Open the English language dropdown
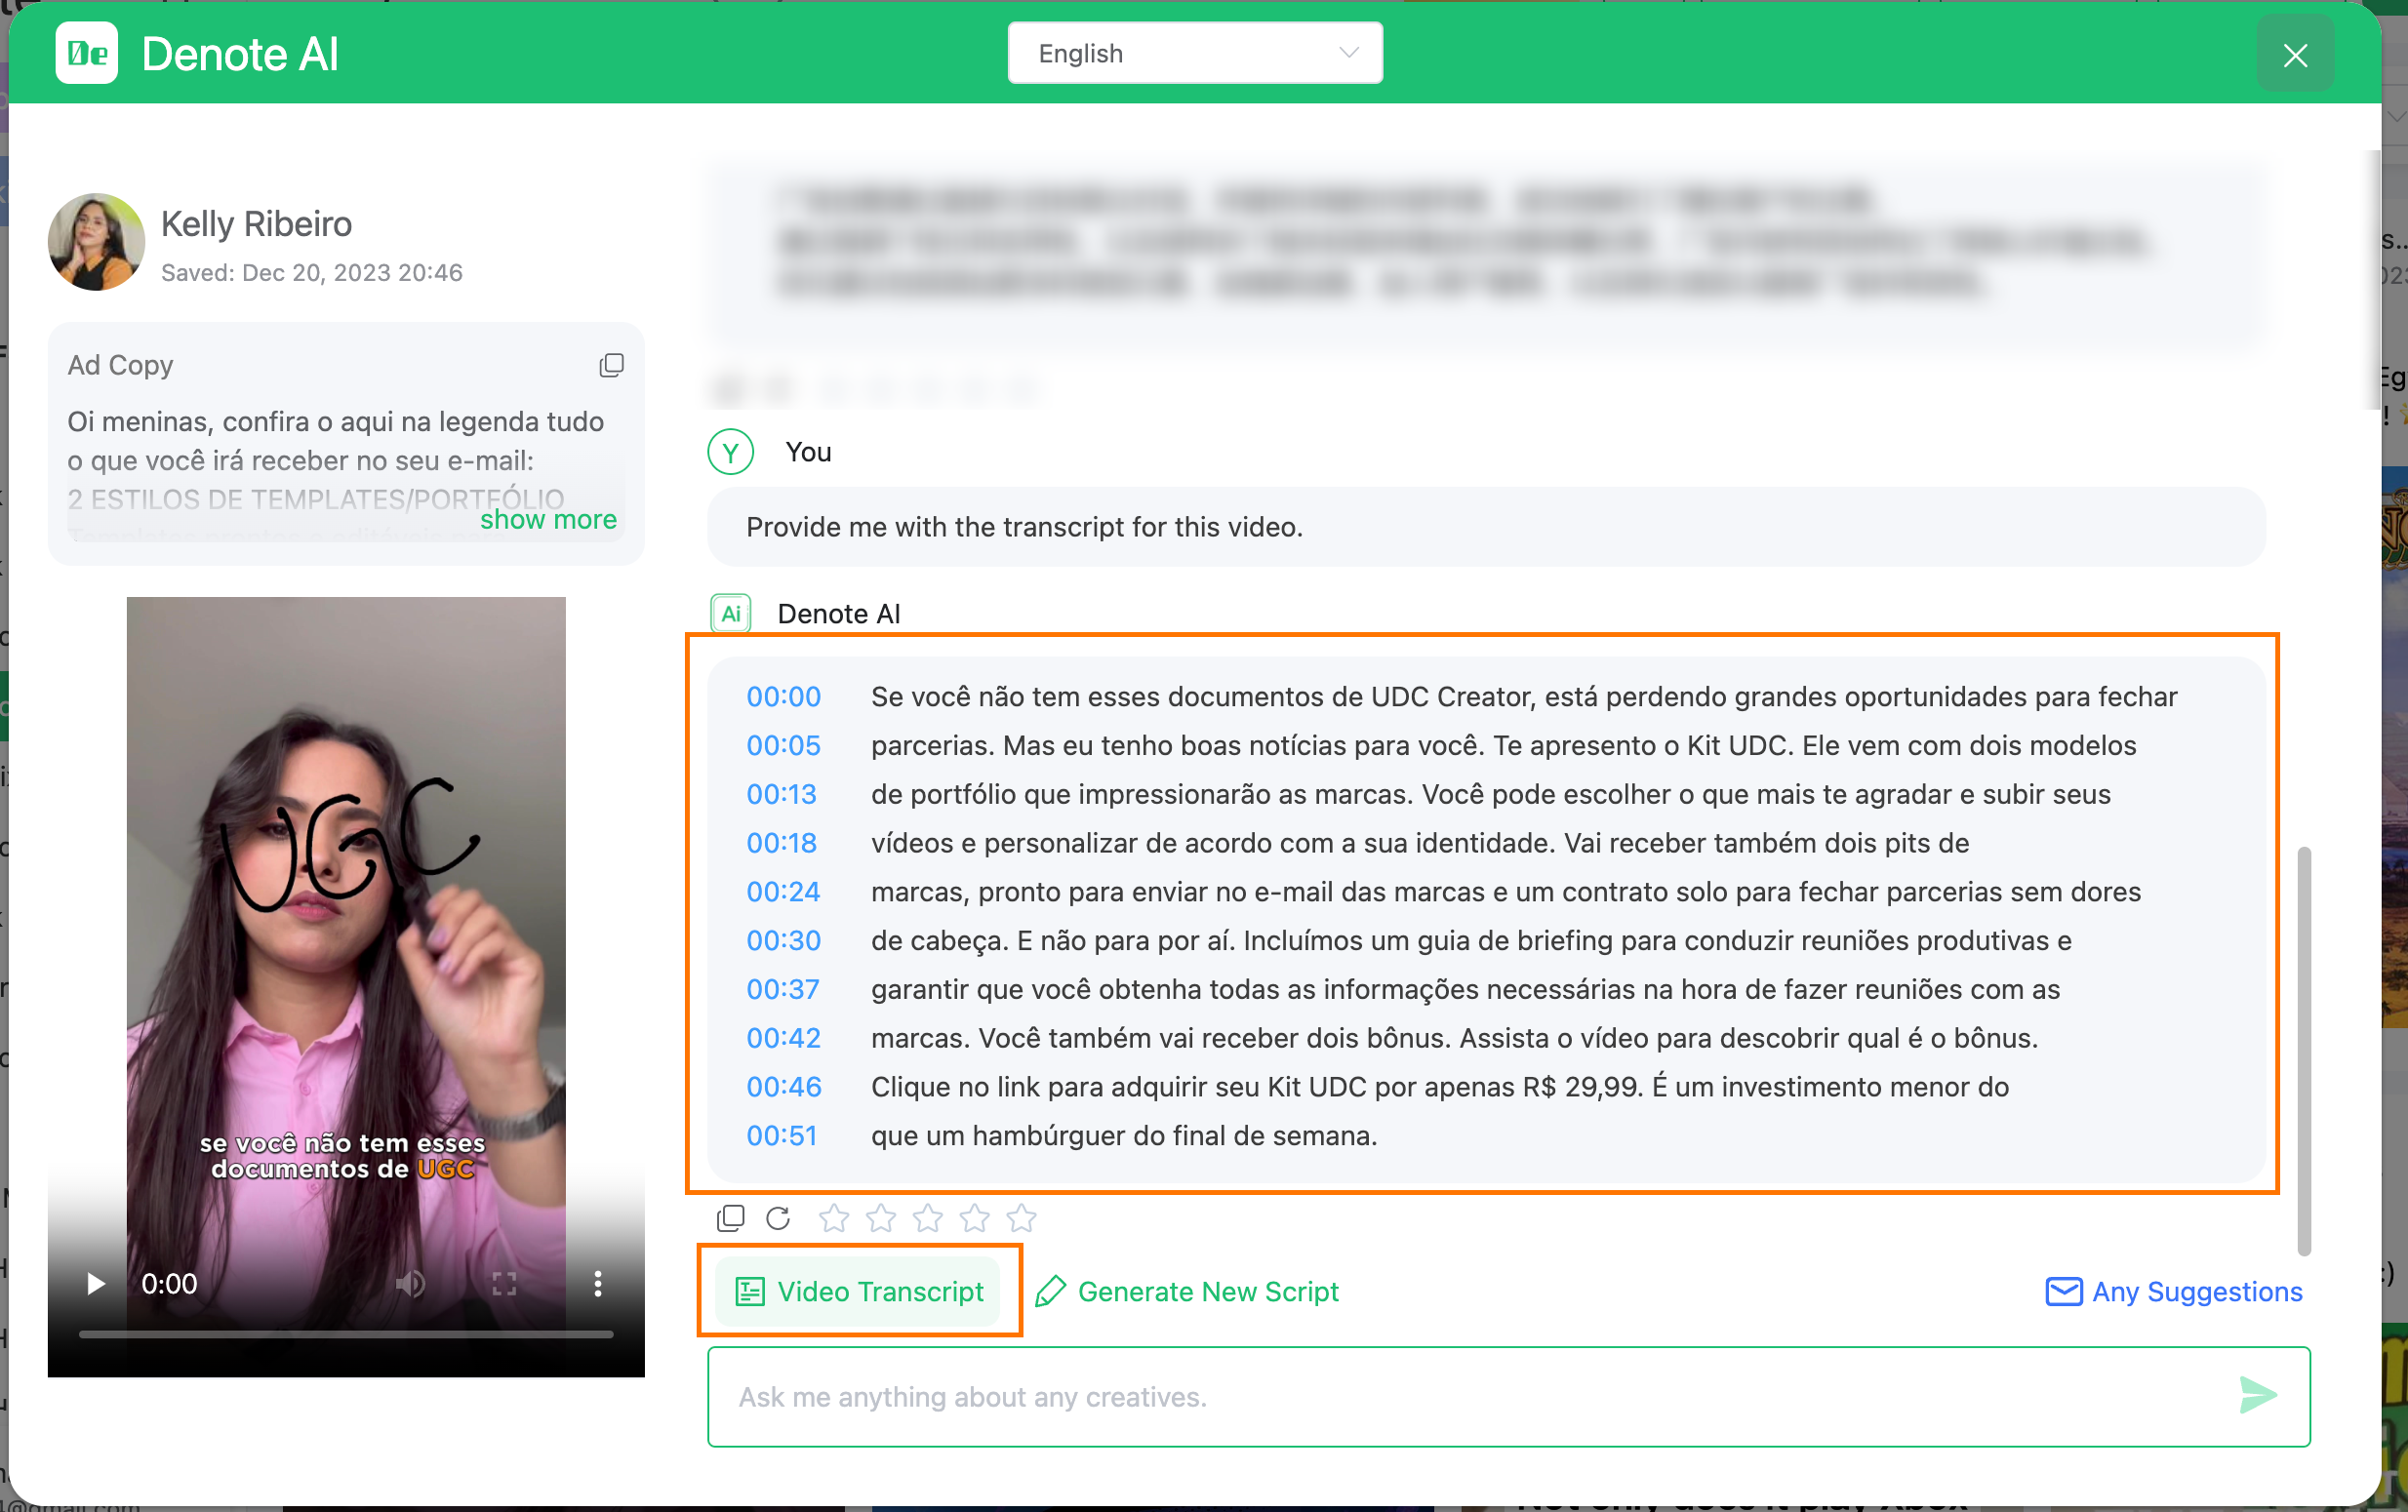 coord(1194,54)
